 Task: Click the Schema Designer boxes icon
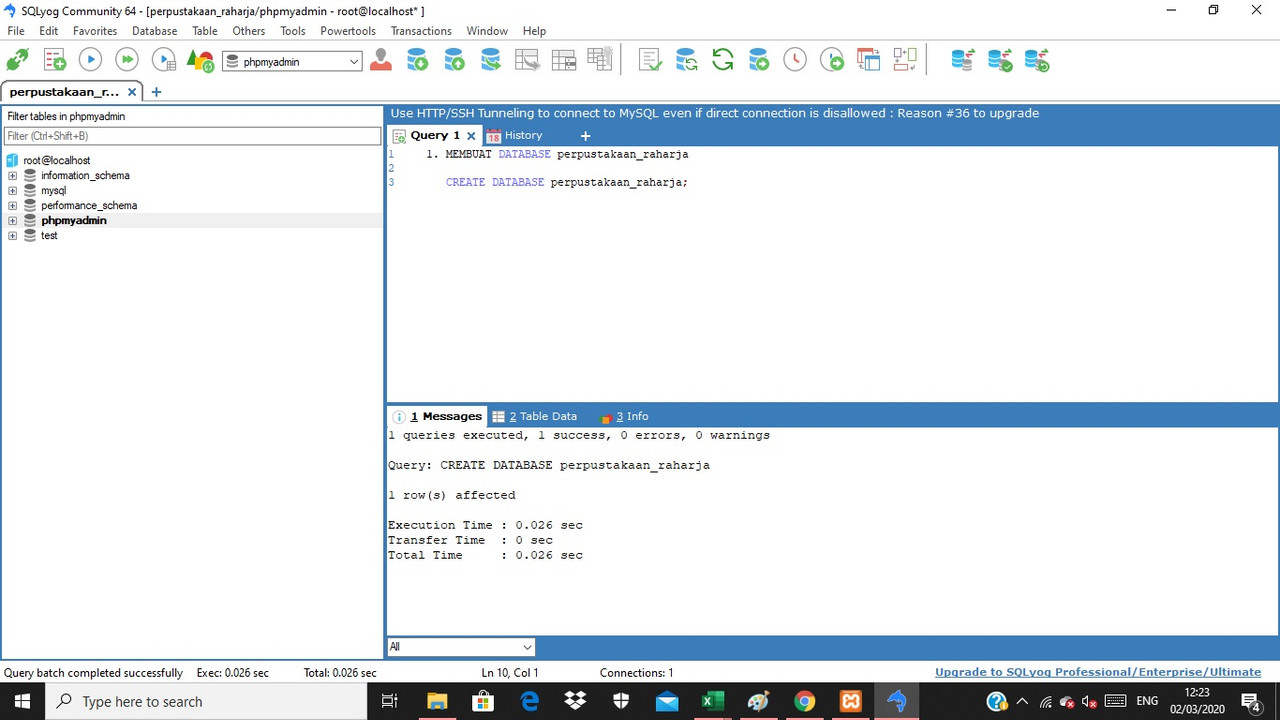[x=905, y=60]
